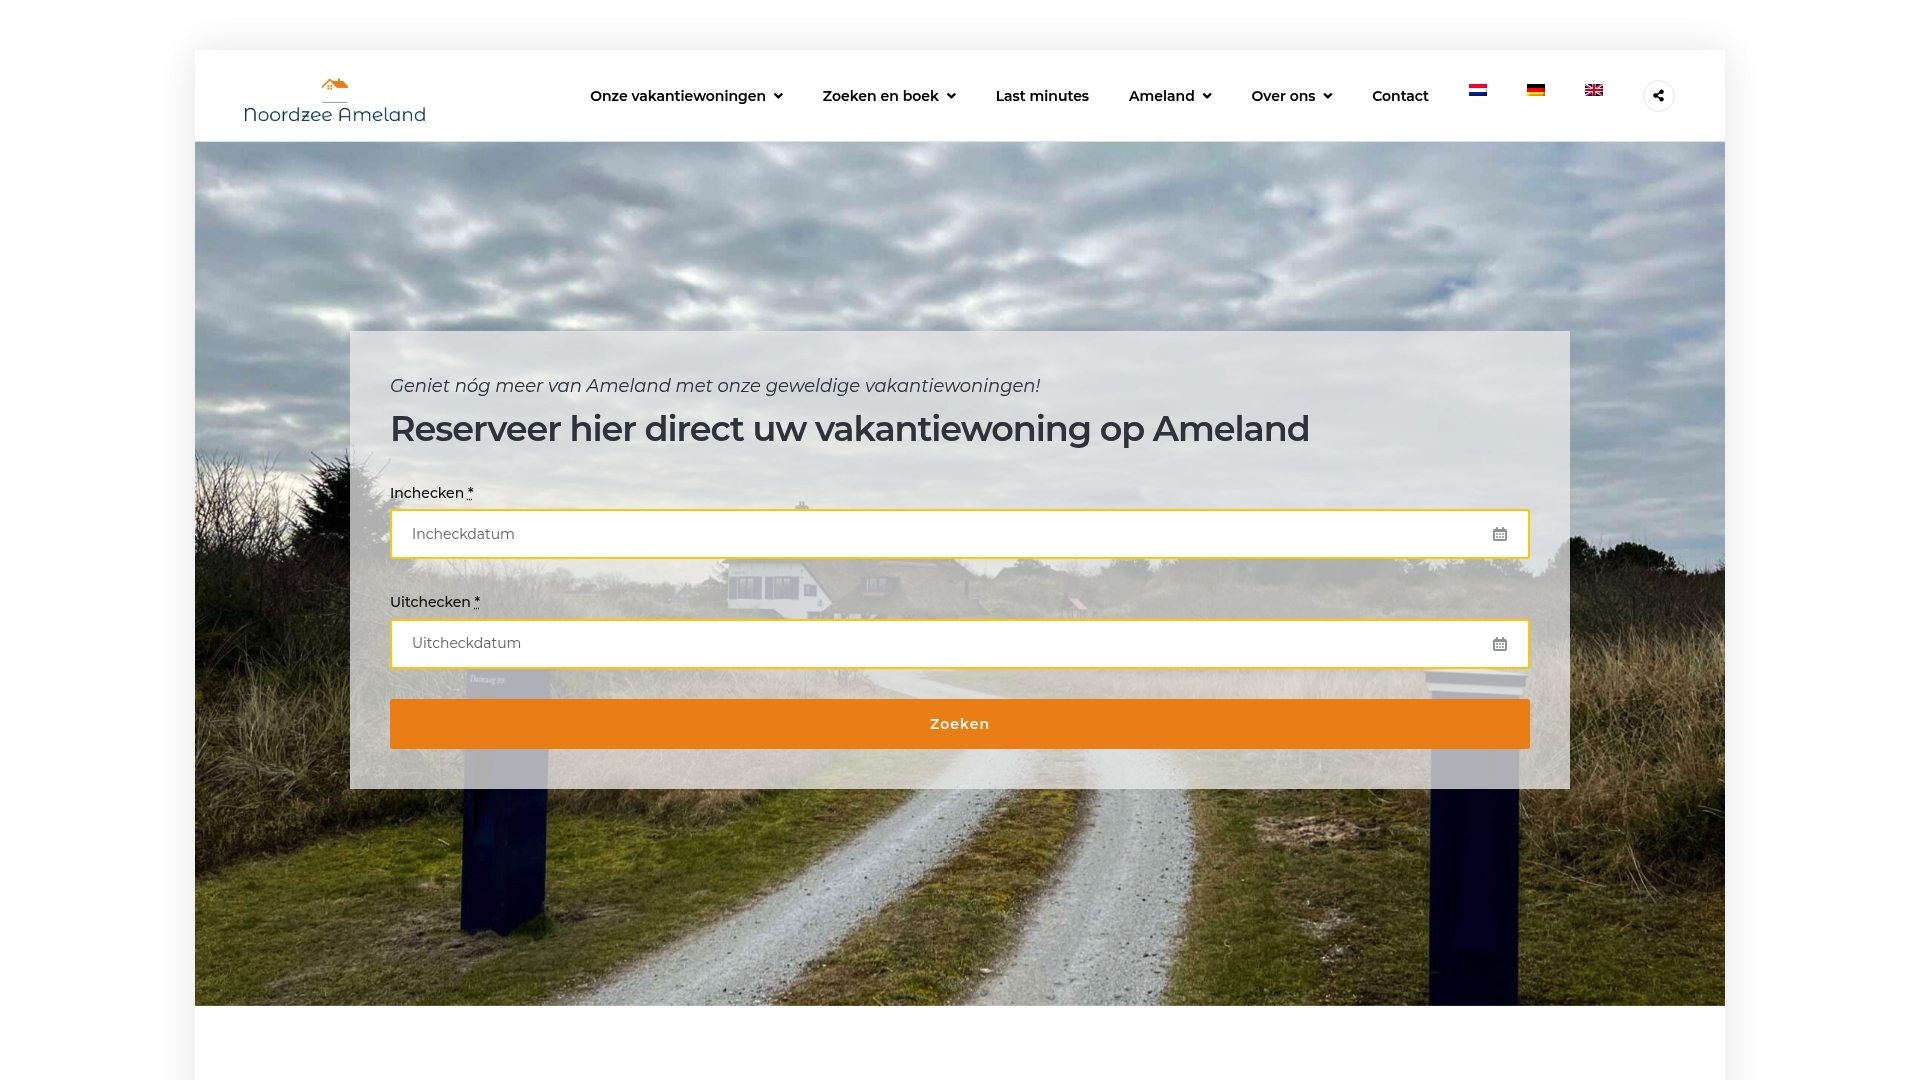Open the Contact page from the menu

(x=1400, y=95)
